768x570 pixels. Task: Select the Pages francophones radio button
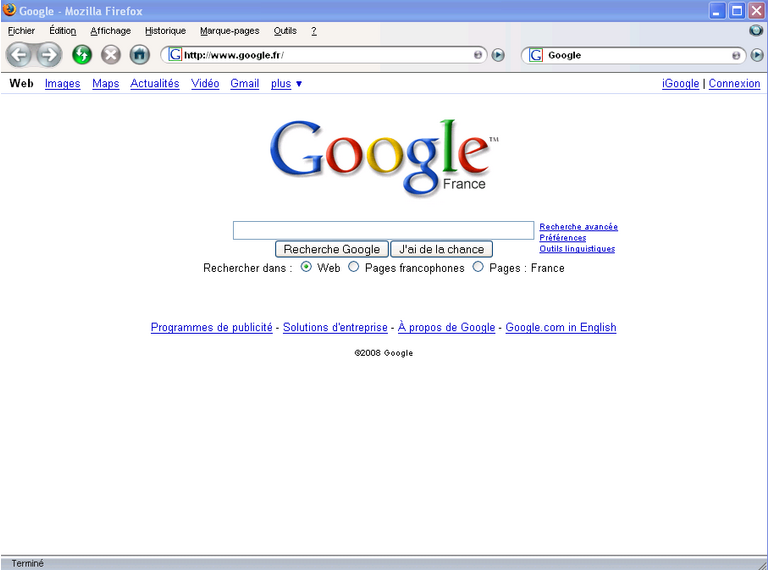tap(354, 267)
